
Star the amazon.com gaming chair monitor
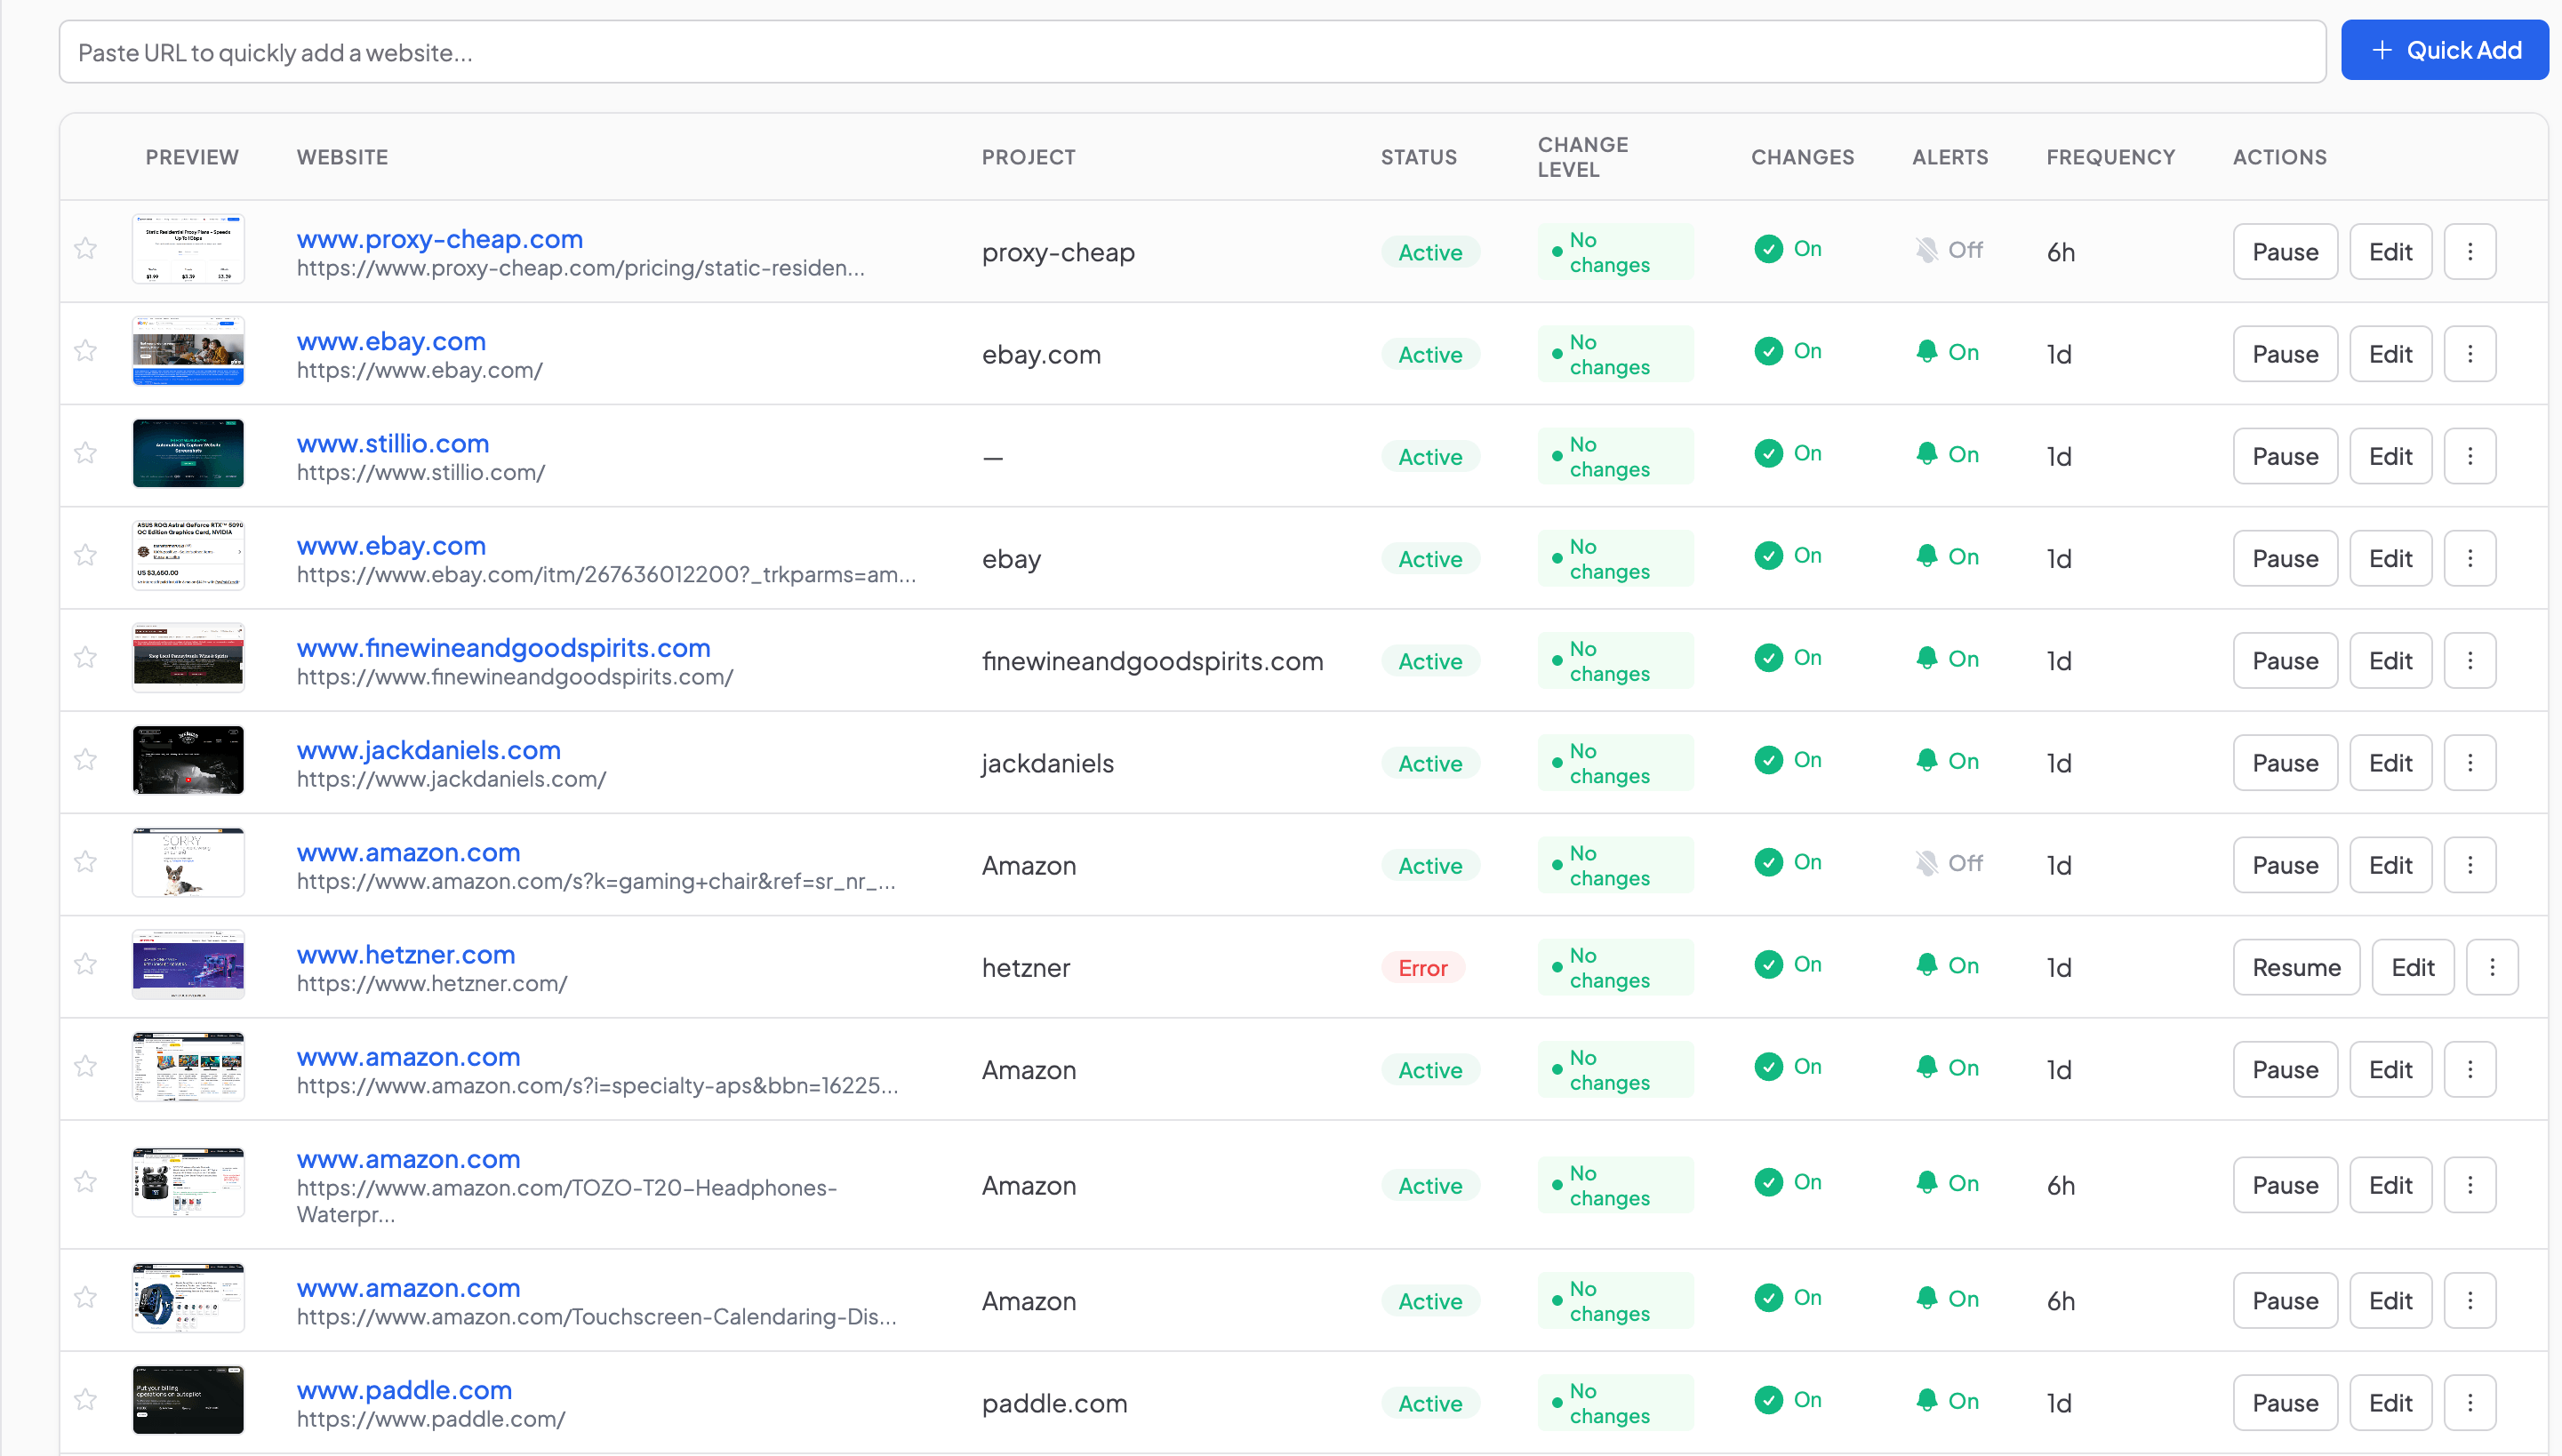coord(85,862)
